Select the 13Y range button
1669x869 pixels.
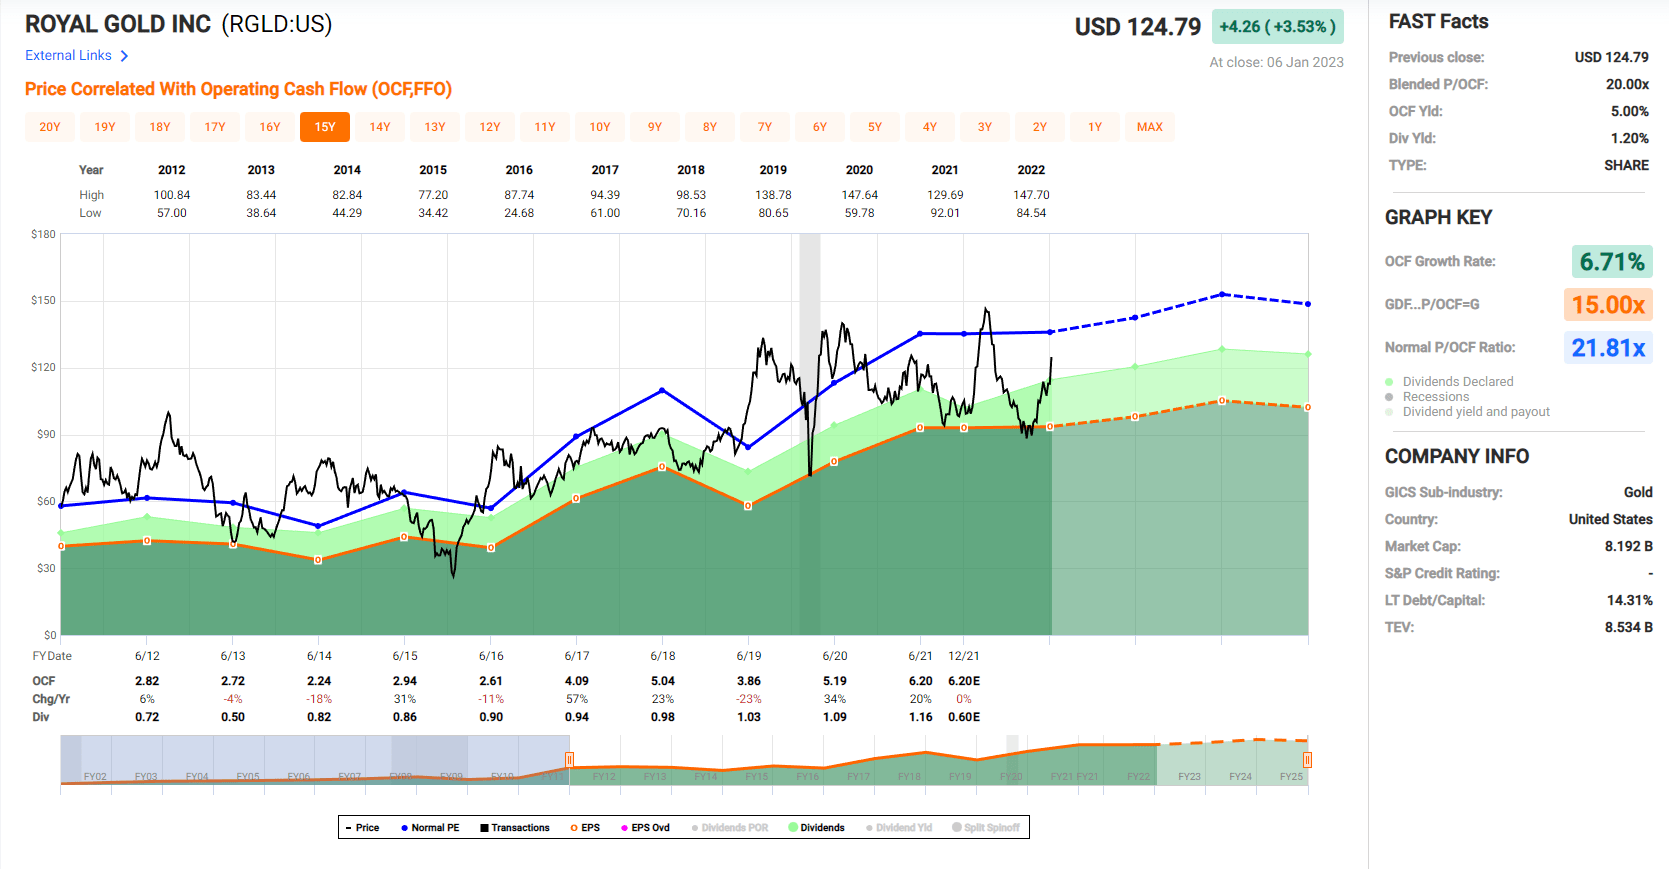435,127
